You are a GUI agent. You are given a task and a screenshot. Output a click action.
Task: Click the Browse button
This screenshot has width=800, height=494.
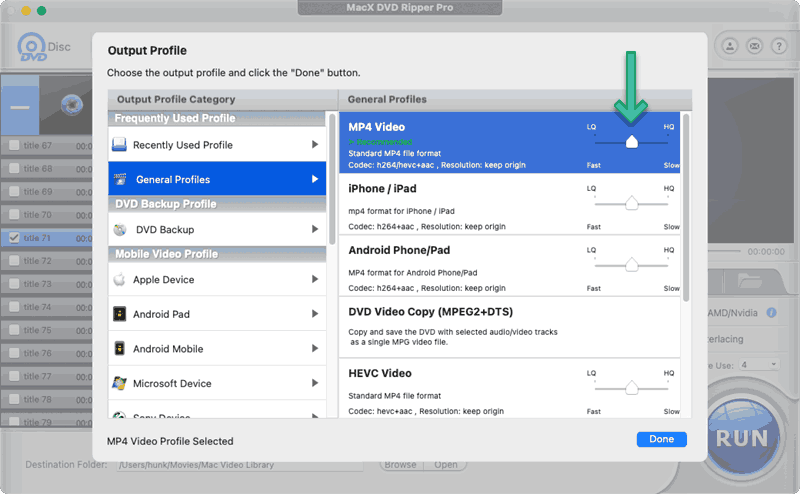pyautogui.click(x=401, y=464)
